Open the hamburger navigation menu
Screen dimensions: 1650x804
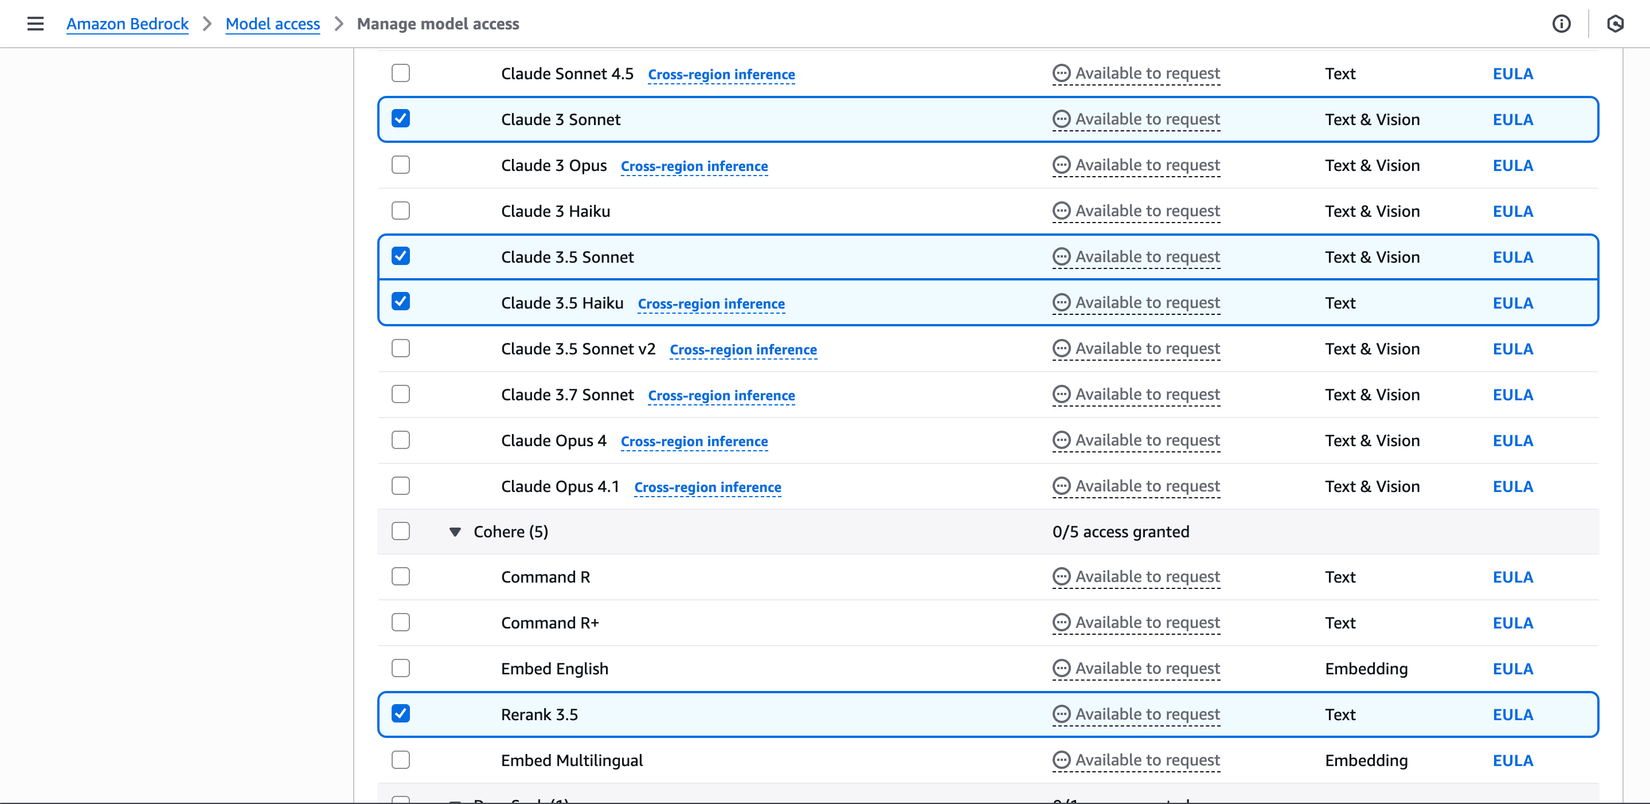pos(35,24)
